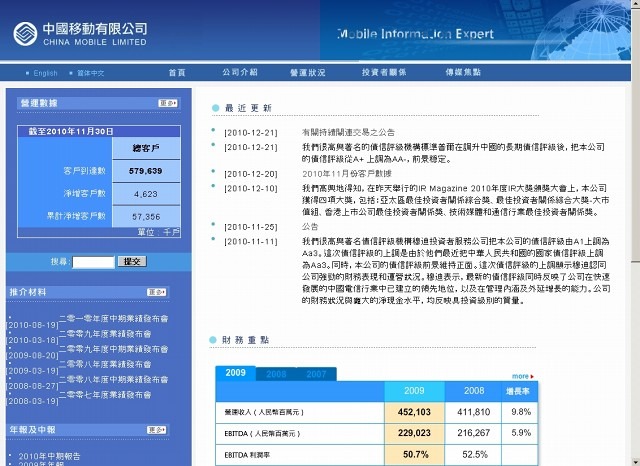The image size is (640, 466).
Task: Click 更多 button beside 年報及中報
Action: click(x=157, y=430)
